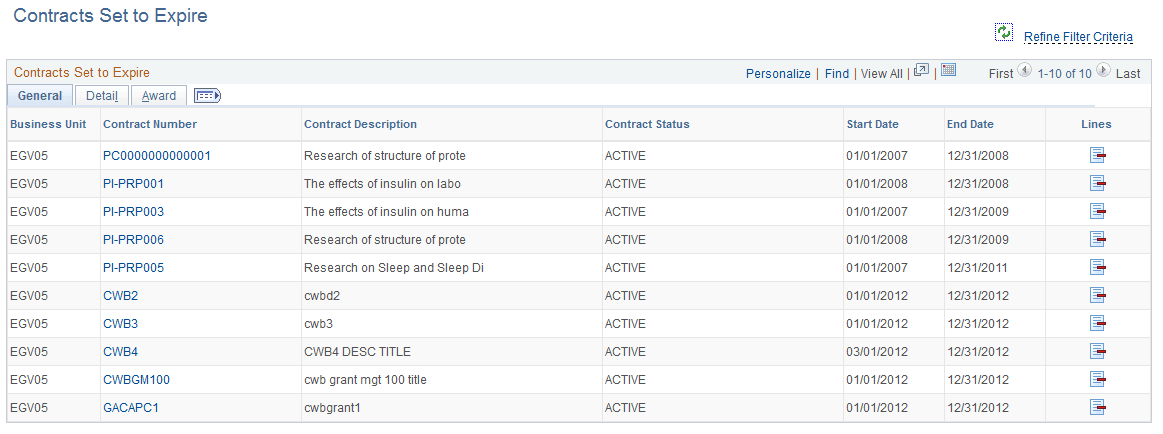Click the next rows arrow icon
1163x434 pixels.
pos(1104,70)
